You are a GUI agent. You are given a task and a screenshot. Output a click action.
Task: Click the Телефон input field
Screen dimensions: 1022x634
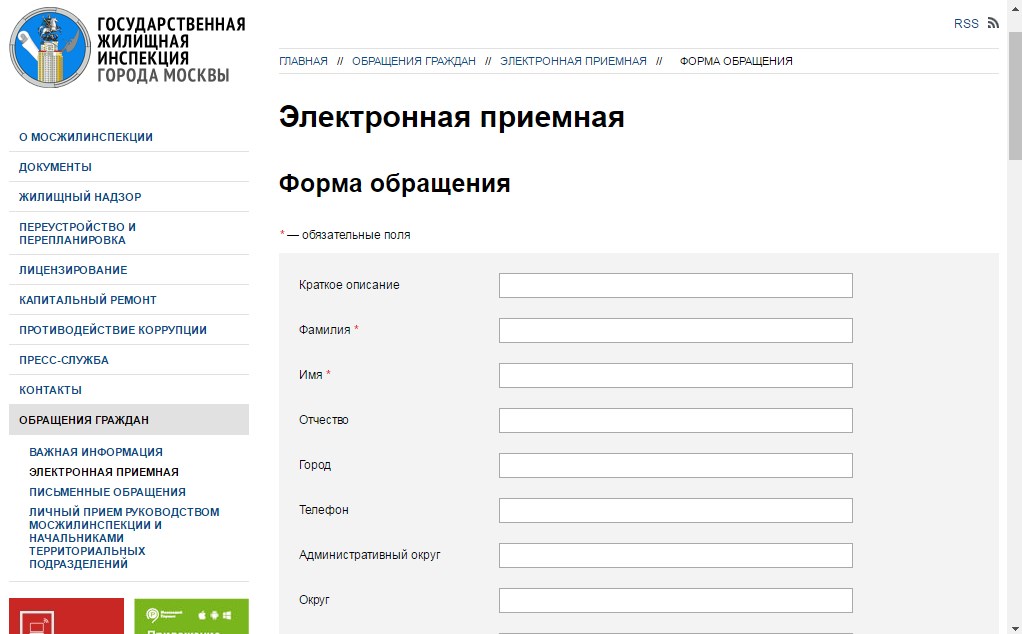click(x=675, y=511)
